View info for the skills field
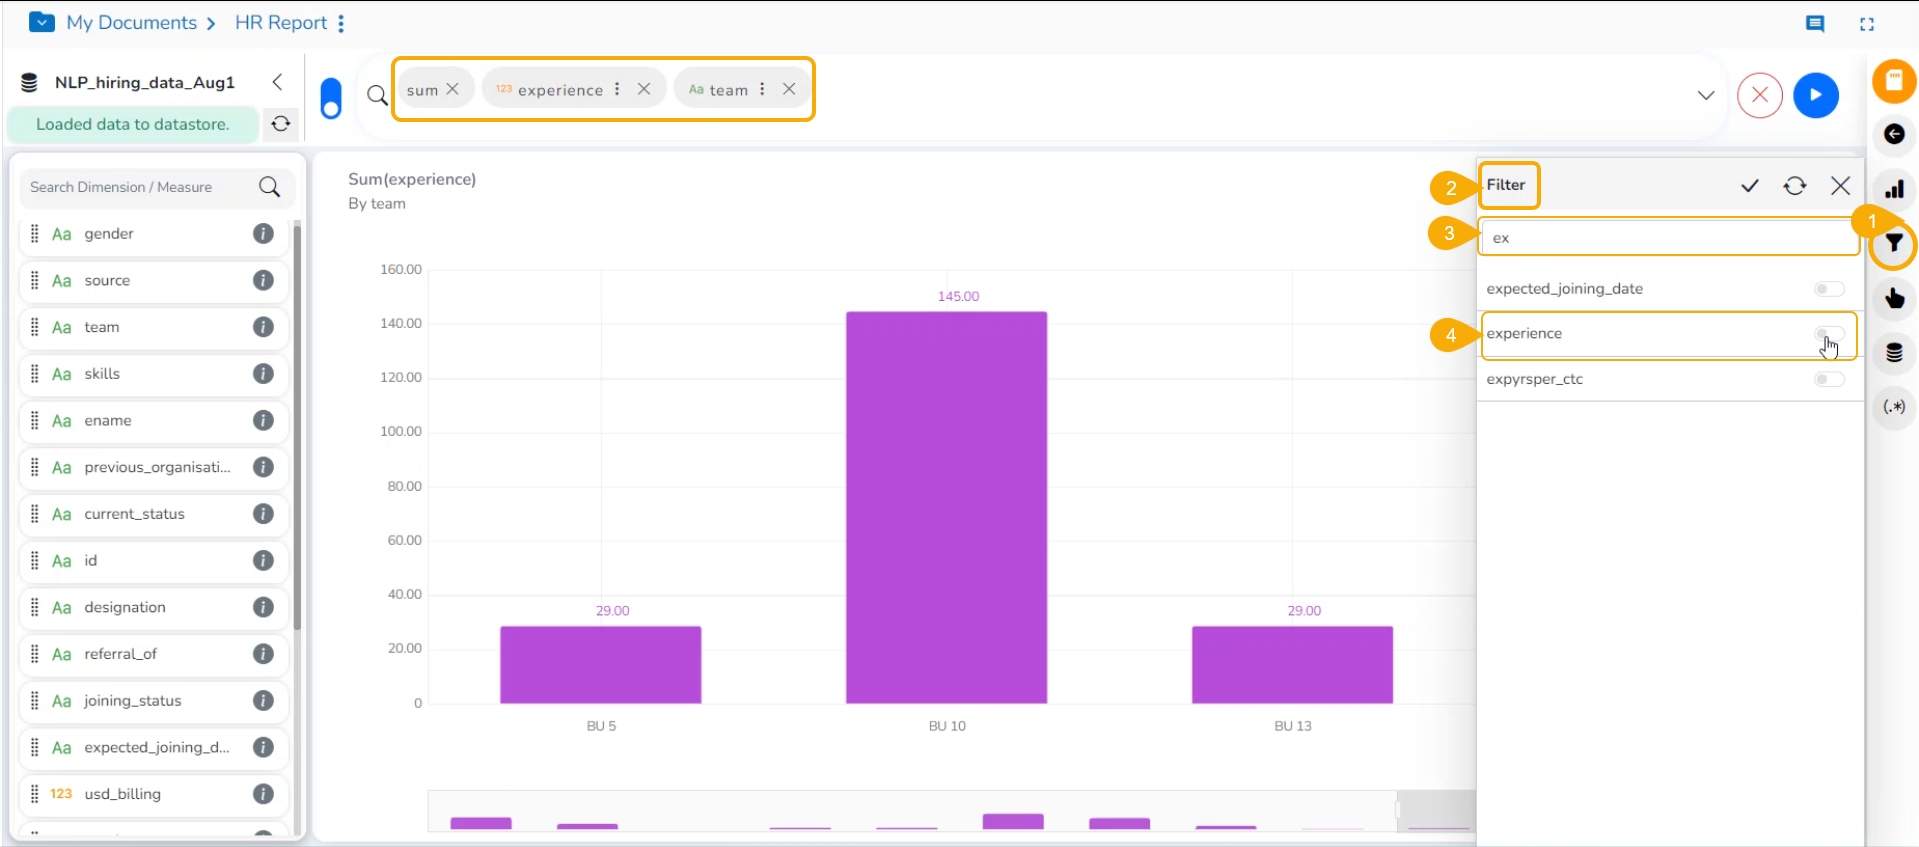The width and height of the screenshot is (1919, 847). [263, 374]
